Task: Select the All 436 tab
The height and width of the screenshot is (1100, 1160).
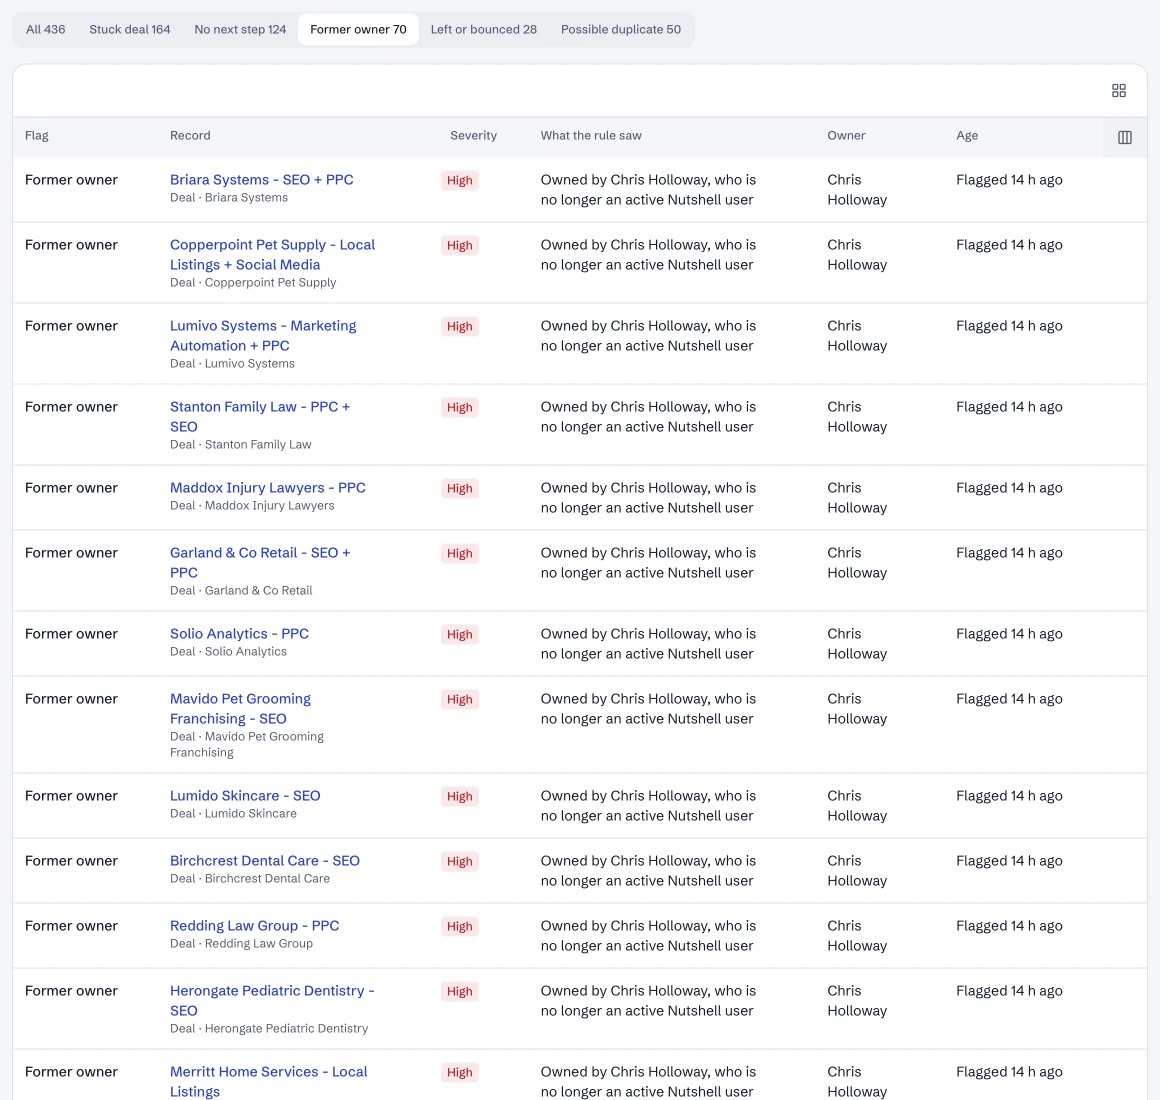Action: [x=46, y=30]
